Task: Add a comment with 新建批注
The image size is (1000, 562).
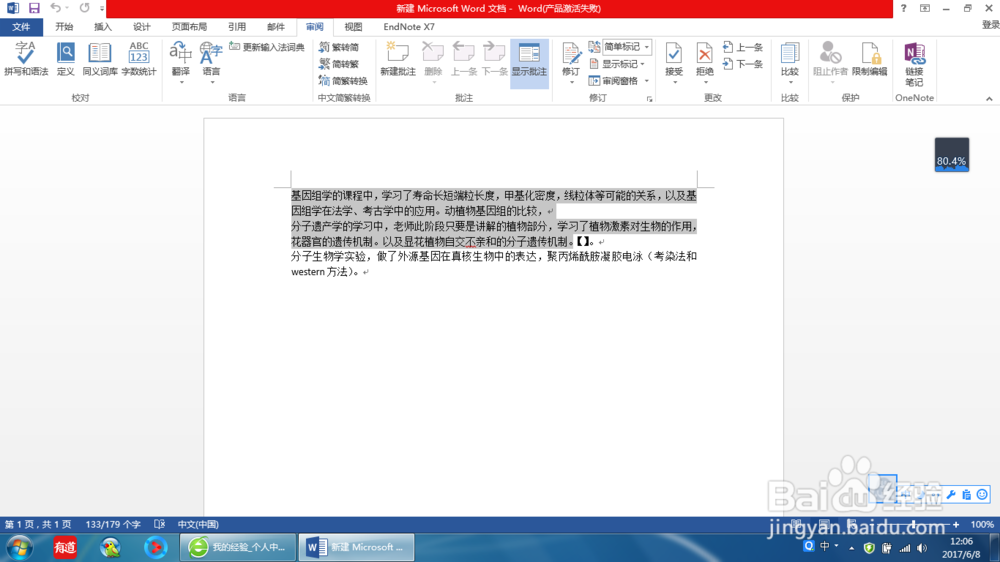Action: [398, 59]
